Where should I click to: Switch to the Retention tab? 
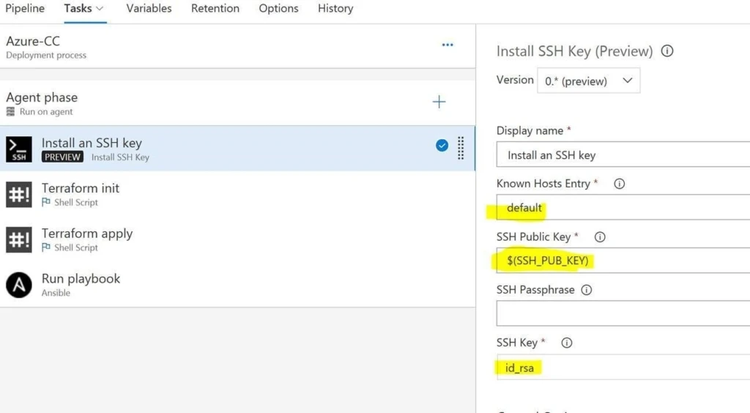215,9
